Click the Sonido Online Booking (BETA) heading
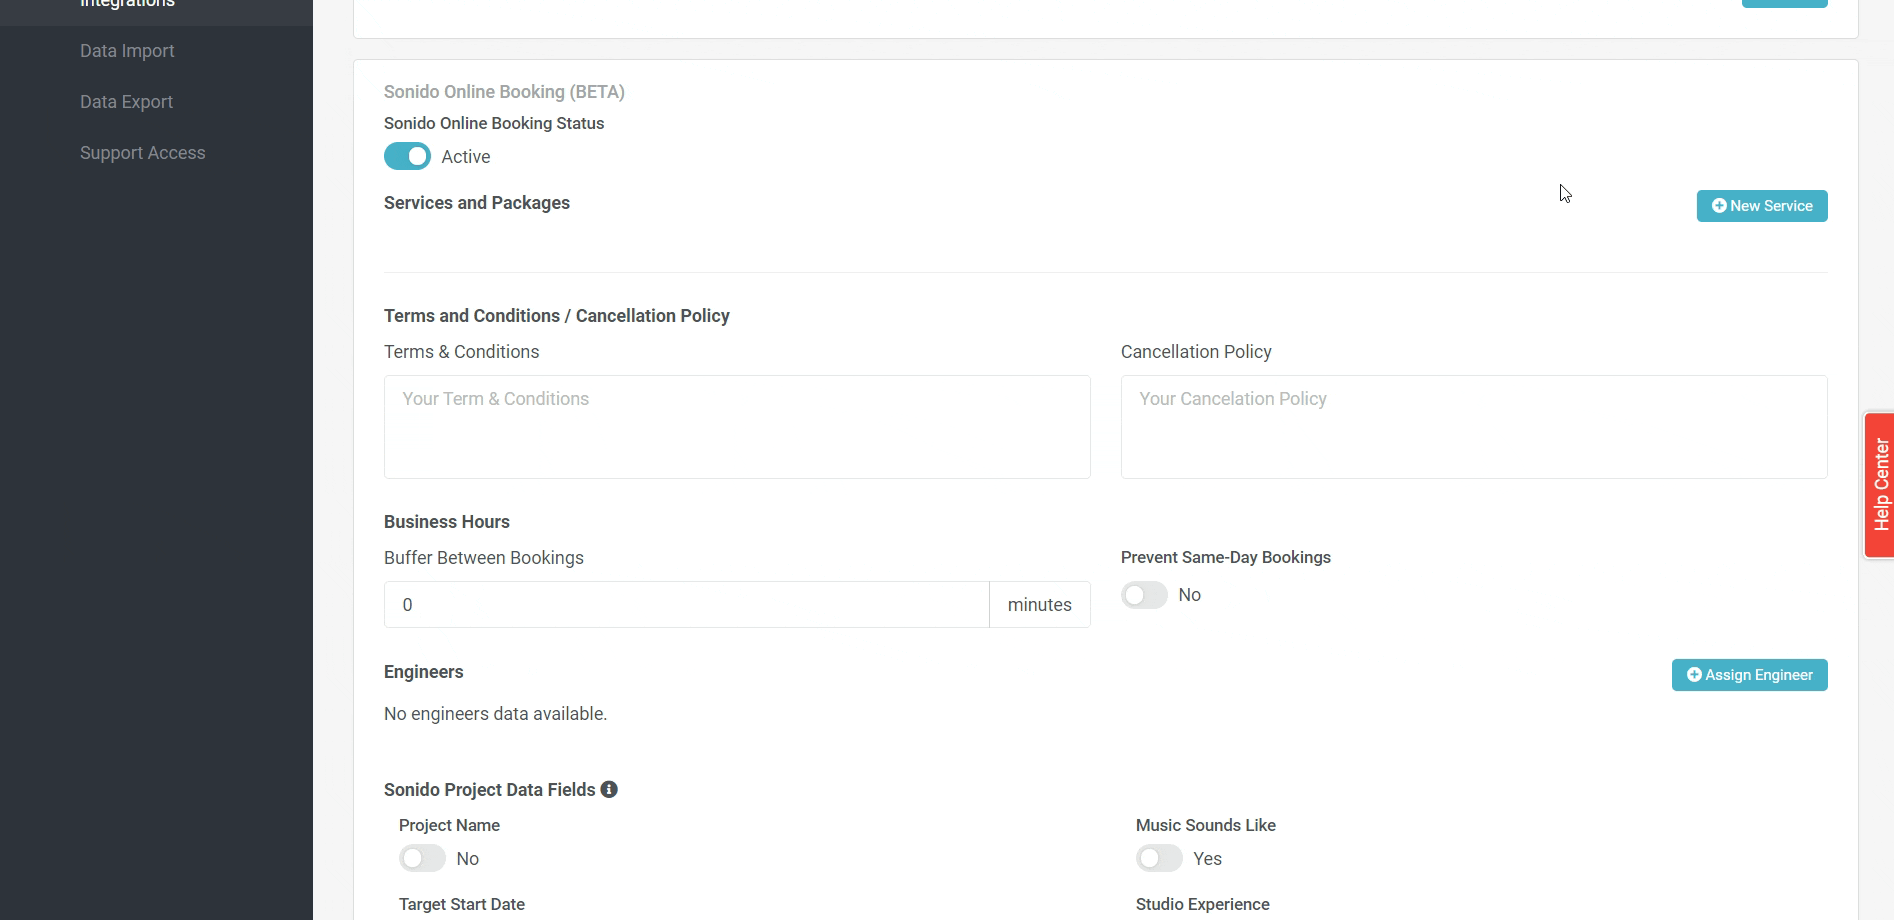 coord(504,92)
